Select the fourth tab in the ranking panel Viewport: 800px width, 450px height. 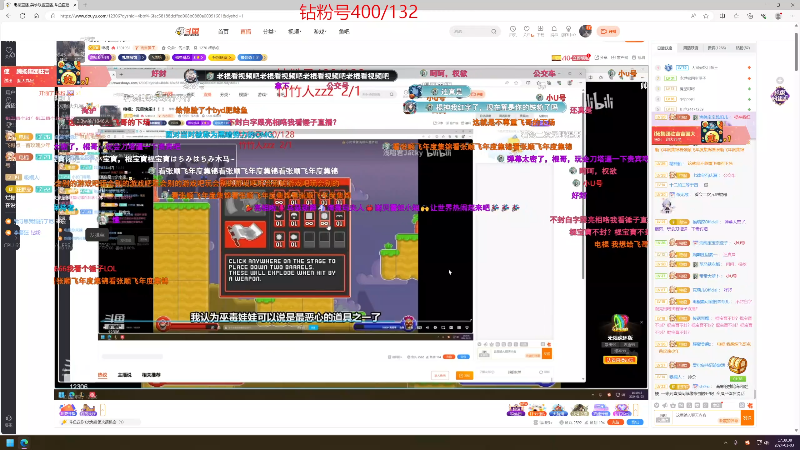pyautogui.click(x=742, y=48)
